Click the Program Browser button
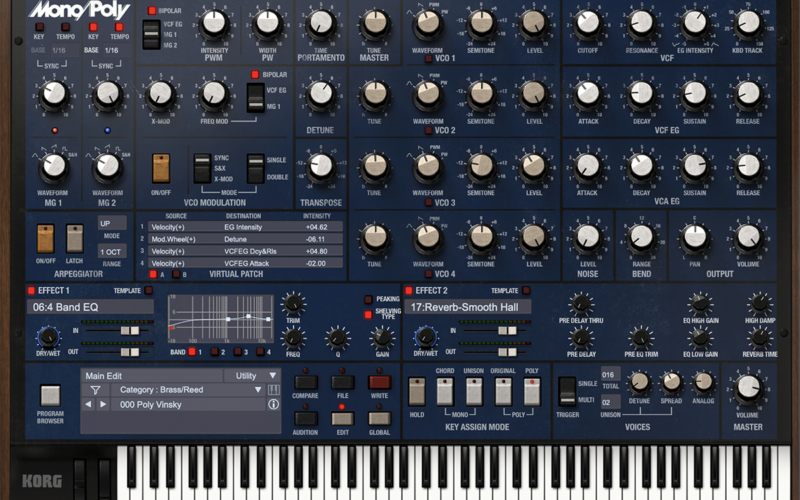Viewport: 800px width, 500px height. coord(50,395)
